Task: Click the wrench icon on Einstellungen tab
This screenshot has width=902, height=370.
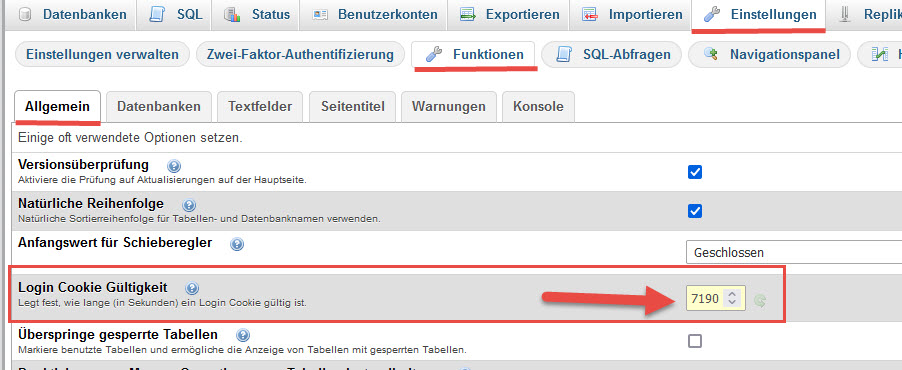Action: click(713, 14)
